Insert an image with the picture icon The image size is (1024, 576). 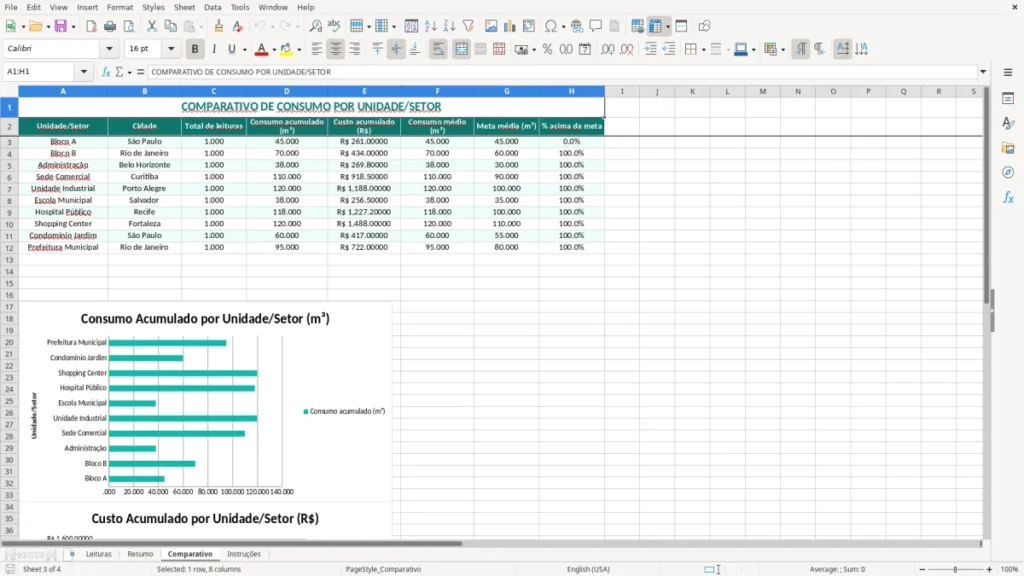click(x=491, y=26)
